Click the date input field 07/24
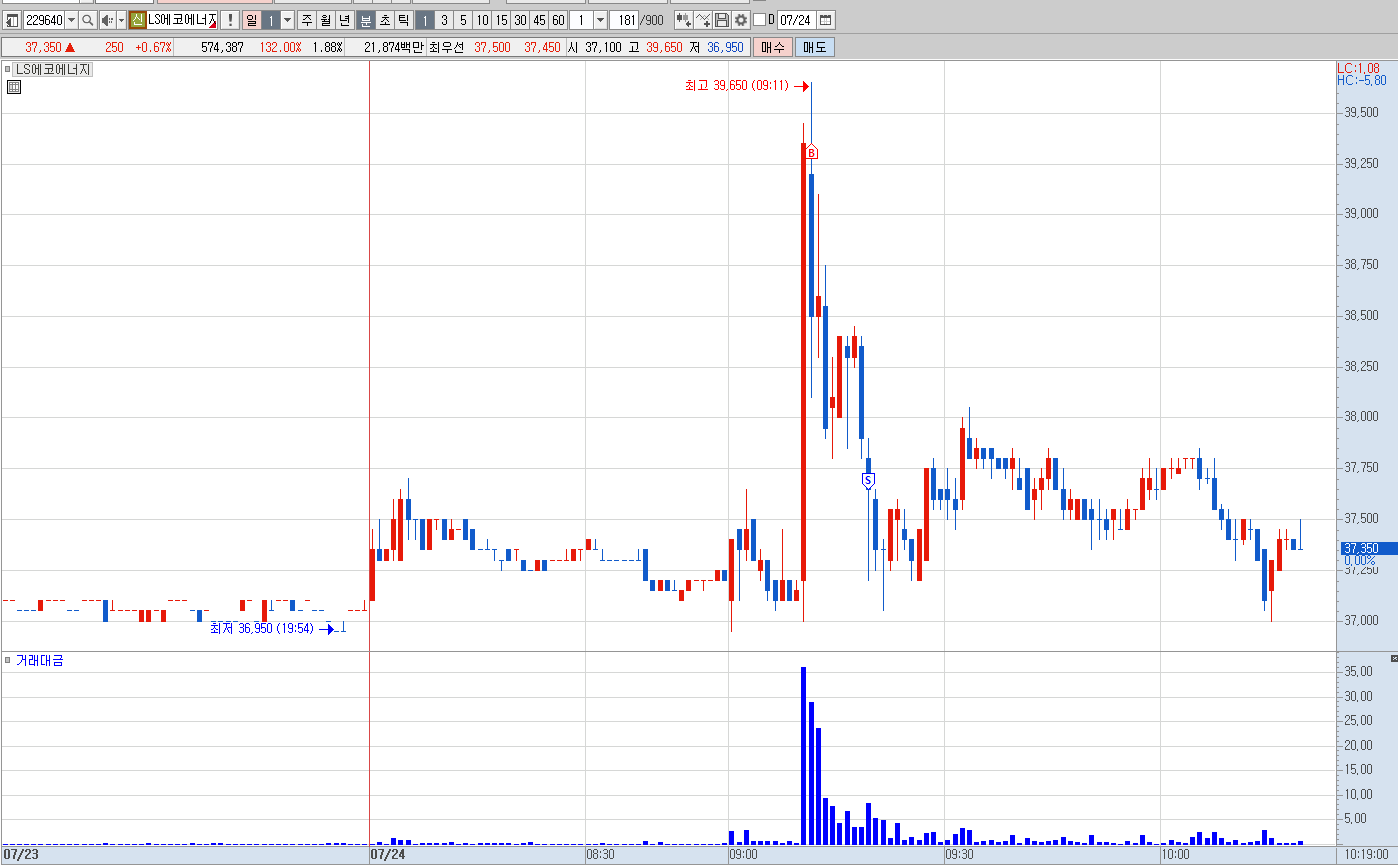Image resolution: width=1398 pixels, height=865 pixels. [795, 20]
